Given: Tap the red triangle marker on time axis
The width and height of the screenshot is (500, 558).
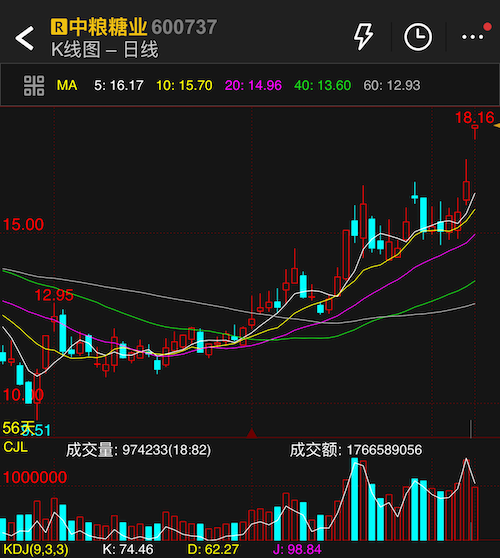Looking at the screenshot, I should pos(252,433).
